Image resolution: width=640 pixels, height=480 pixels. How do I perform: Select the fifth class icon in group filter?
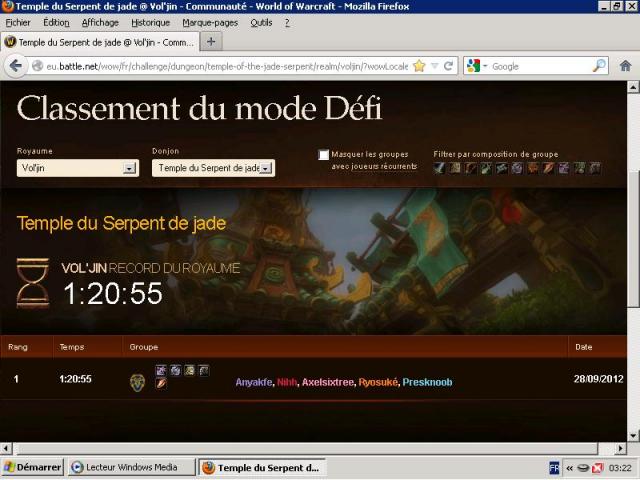(502, 168)
